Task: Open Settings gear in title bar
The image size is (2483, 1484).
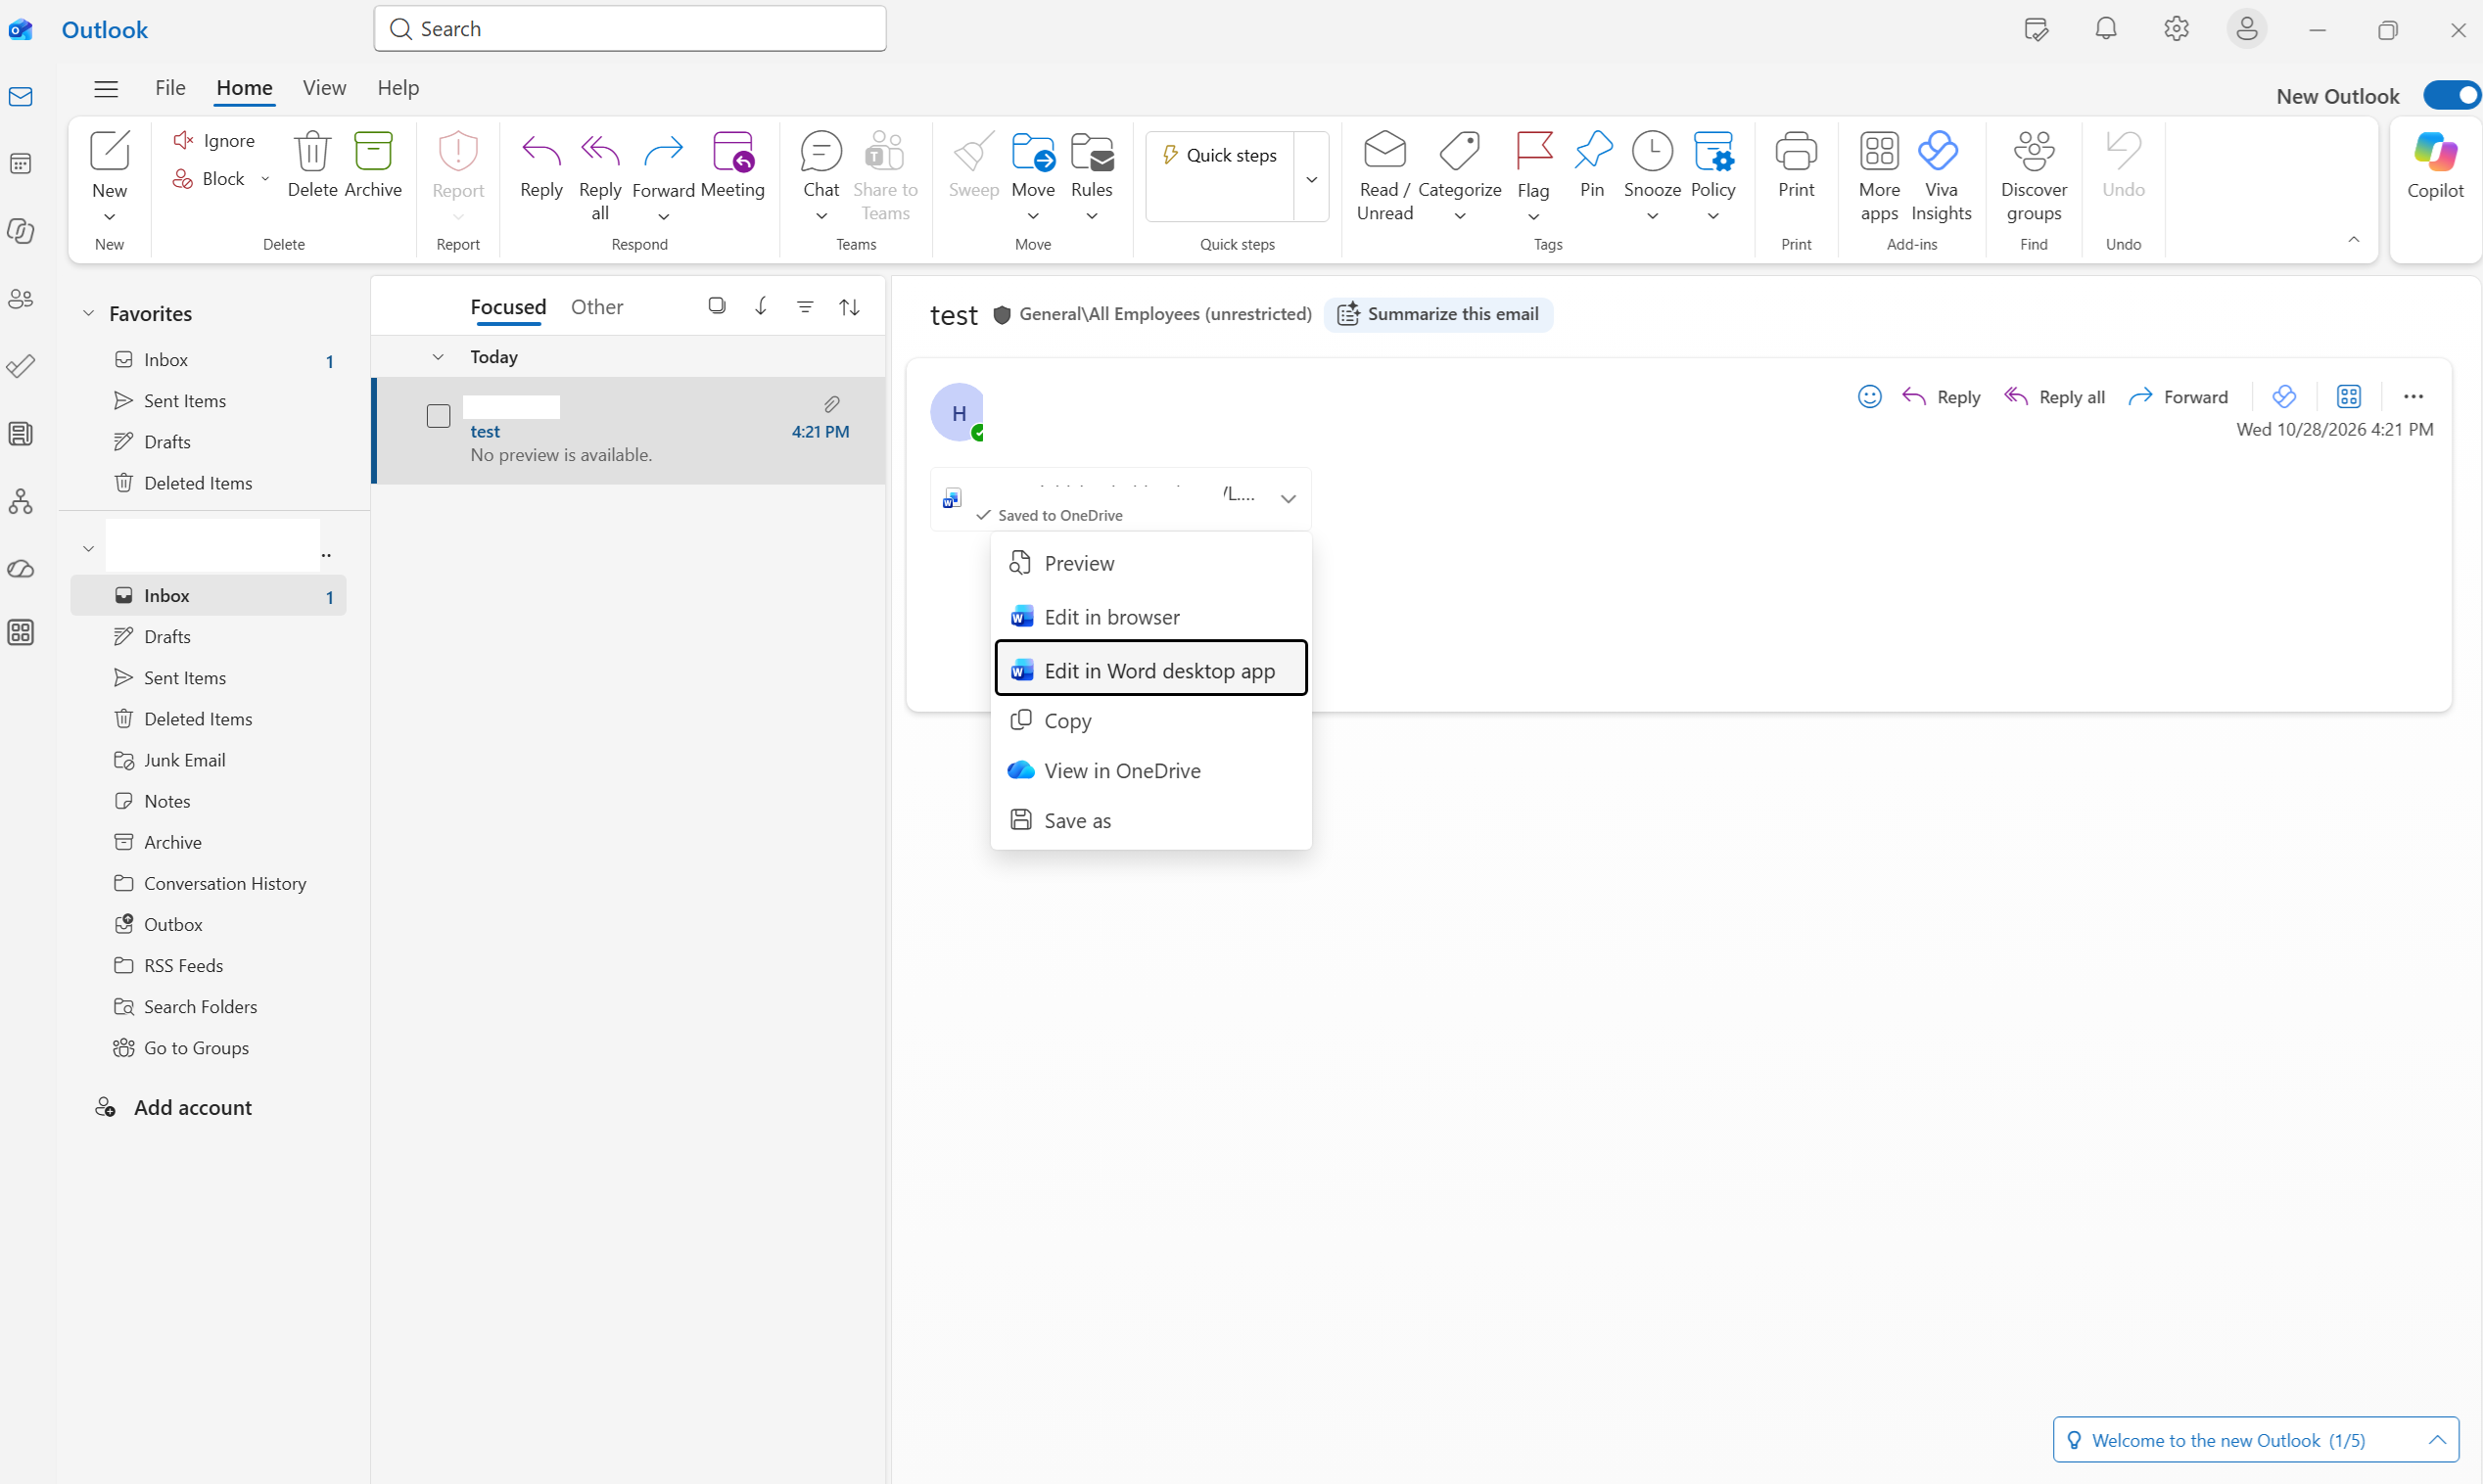Action: tap(2176, 29)
